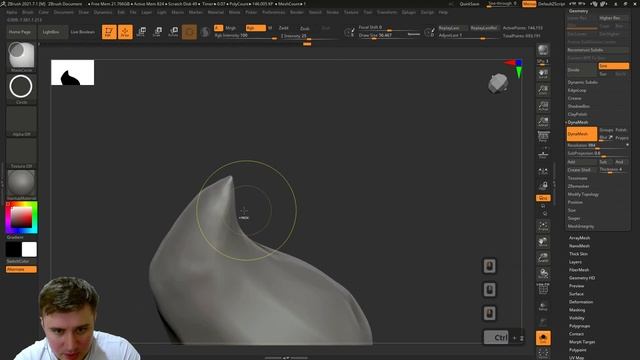Expand the Deformation palette
This screenshot has width=640, height=360.
click(581, 302)
